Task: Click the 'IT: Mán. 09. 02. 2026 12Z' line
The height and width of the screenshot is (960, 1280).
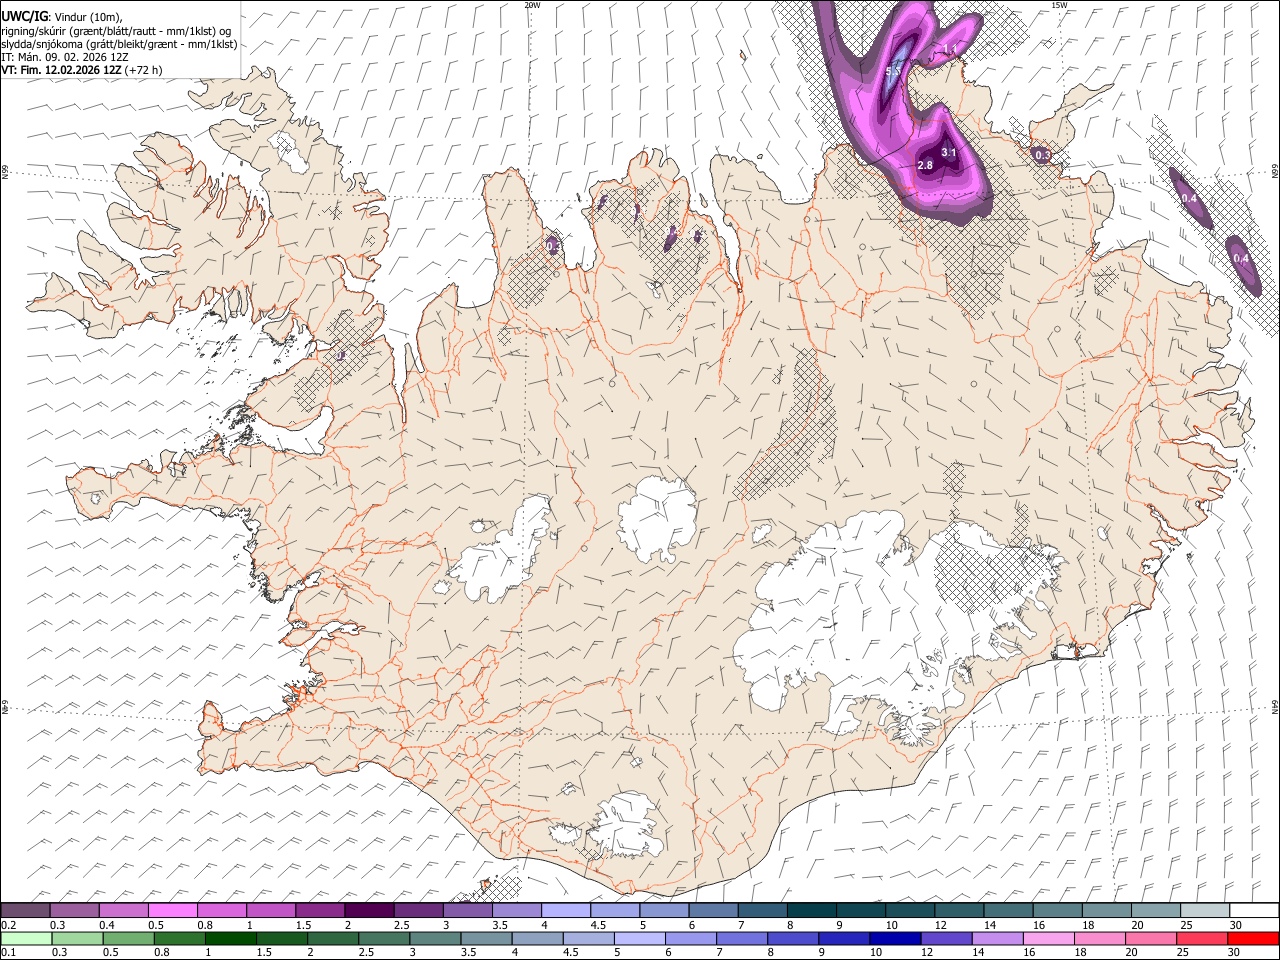Action: [65, 57]
